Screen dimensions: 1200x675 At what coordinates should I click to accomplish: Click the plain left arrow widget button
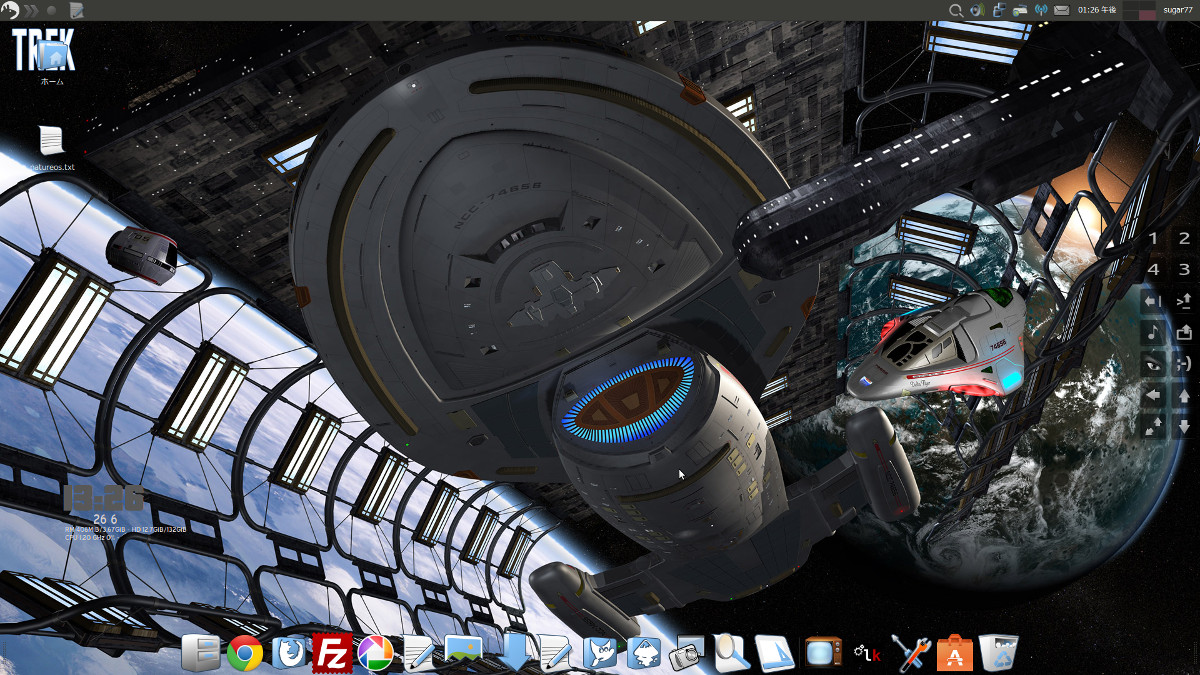[1153, 395]
